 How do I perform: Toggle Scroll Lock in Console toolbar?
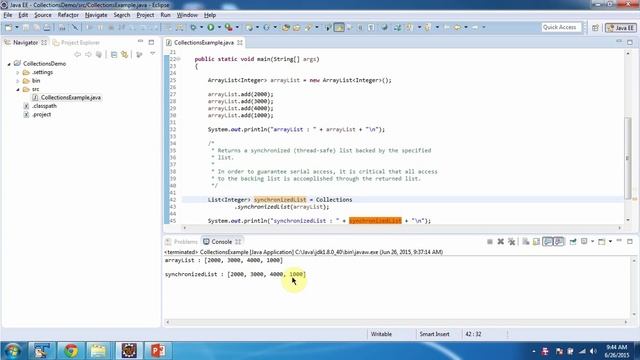coord(536,242)
